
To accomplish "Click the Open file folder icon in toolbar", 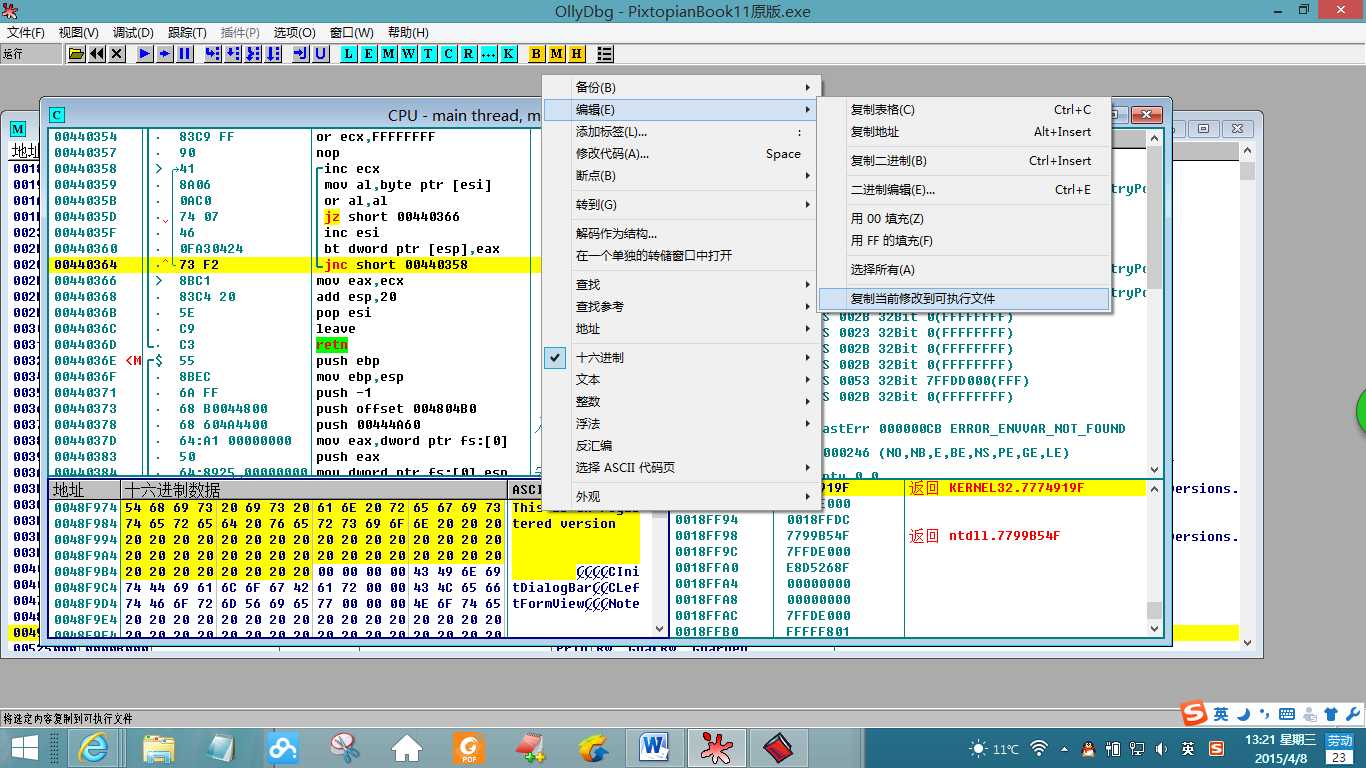I will 76,54.
